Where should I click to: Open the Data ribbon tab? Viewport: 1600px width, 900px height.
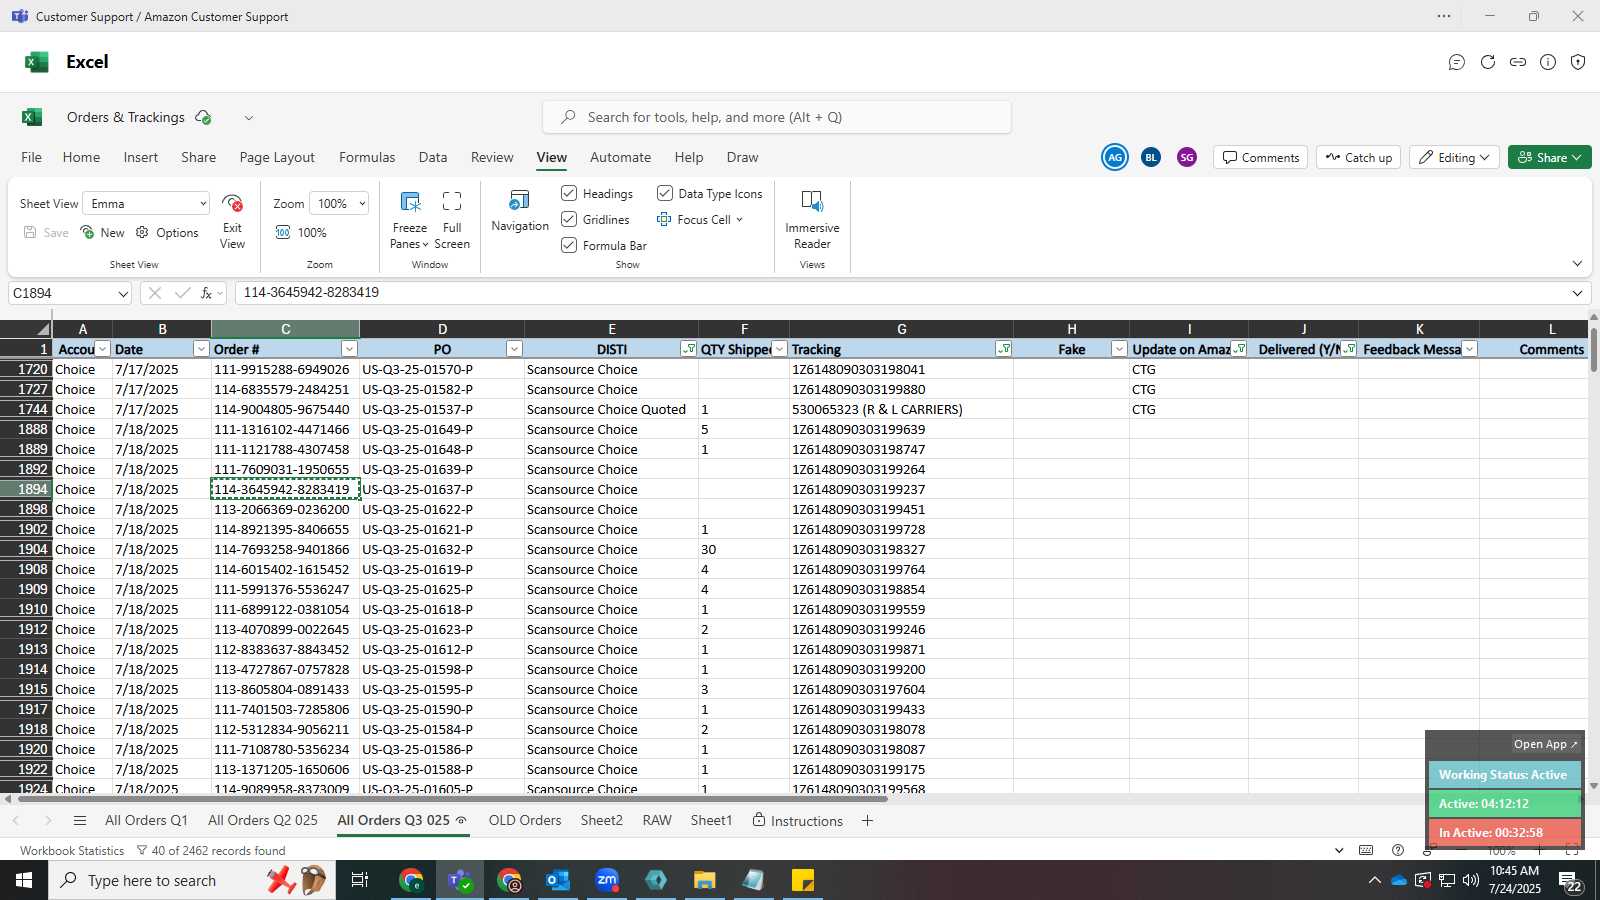click(x=433, y=157)
